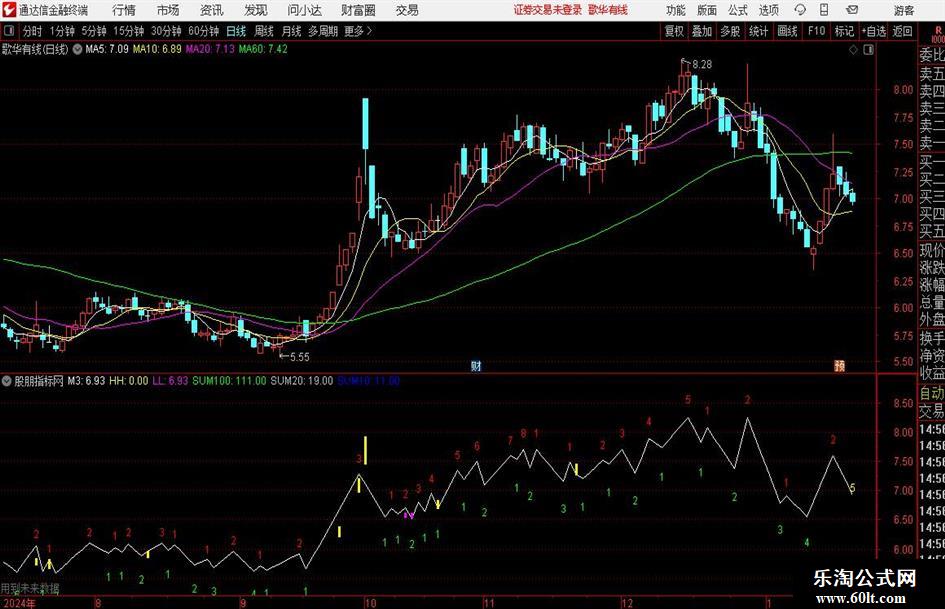The image size is (945, 609).
Task: Switch to 5分钟 chart period
Action: pyautogui.click(x=93, y=31)
